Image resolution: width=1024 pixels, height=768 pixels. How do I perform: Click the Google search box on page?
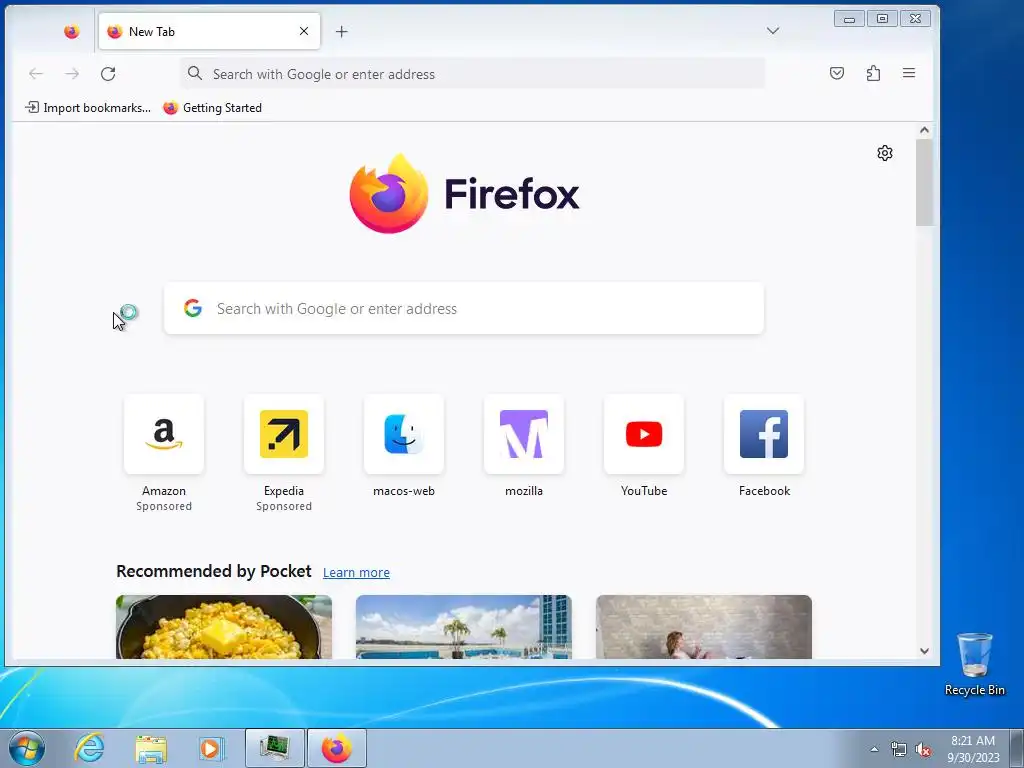point(464,308)
